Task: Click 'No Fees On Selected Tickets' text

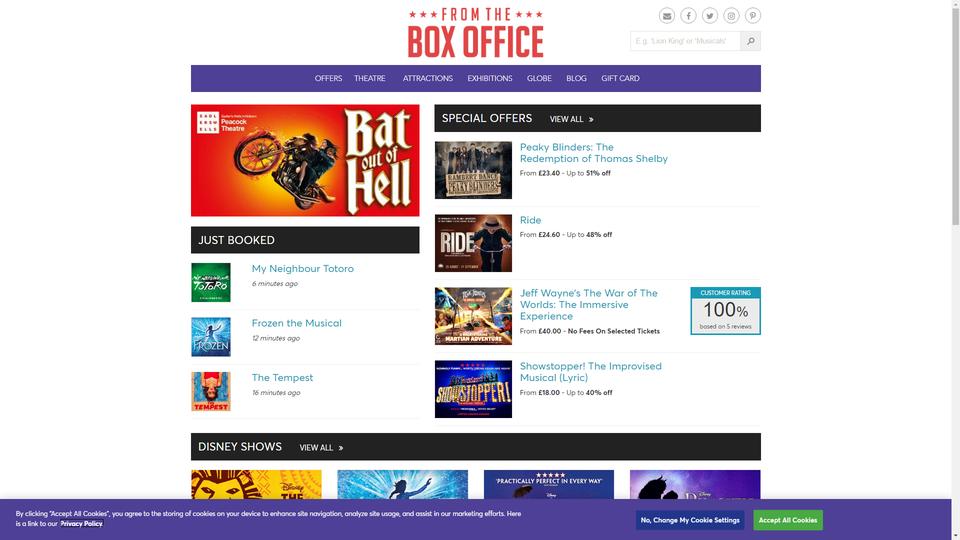Action: pos(613,331)
